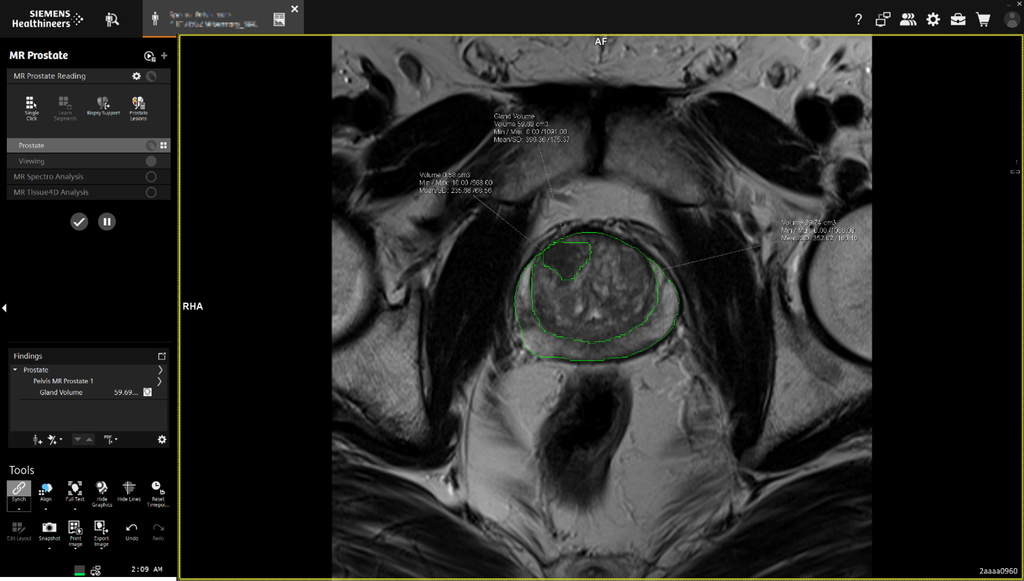Select the MR Spectro Analysis radio button
The height and width of the screenshot is (581, 1024).
(152, 177)
